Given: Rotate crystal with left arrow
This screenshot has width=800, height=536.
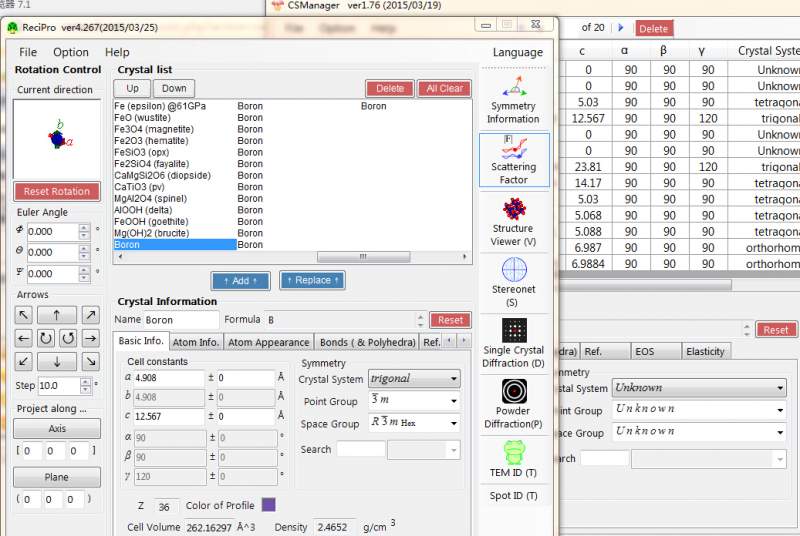Looking at the screenshot, I should click(x=23, y=338).
